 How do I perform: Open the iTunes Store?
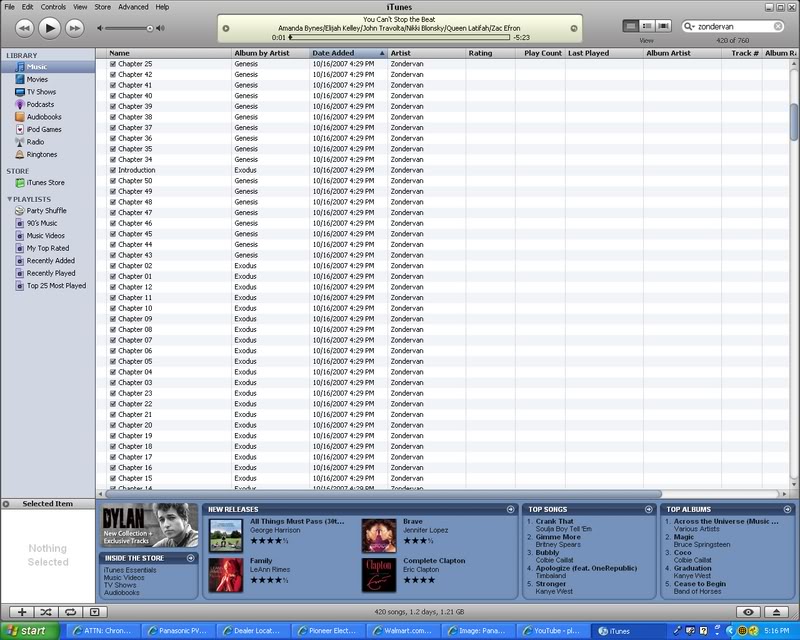(47, 182)
